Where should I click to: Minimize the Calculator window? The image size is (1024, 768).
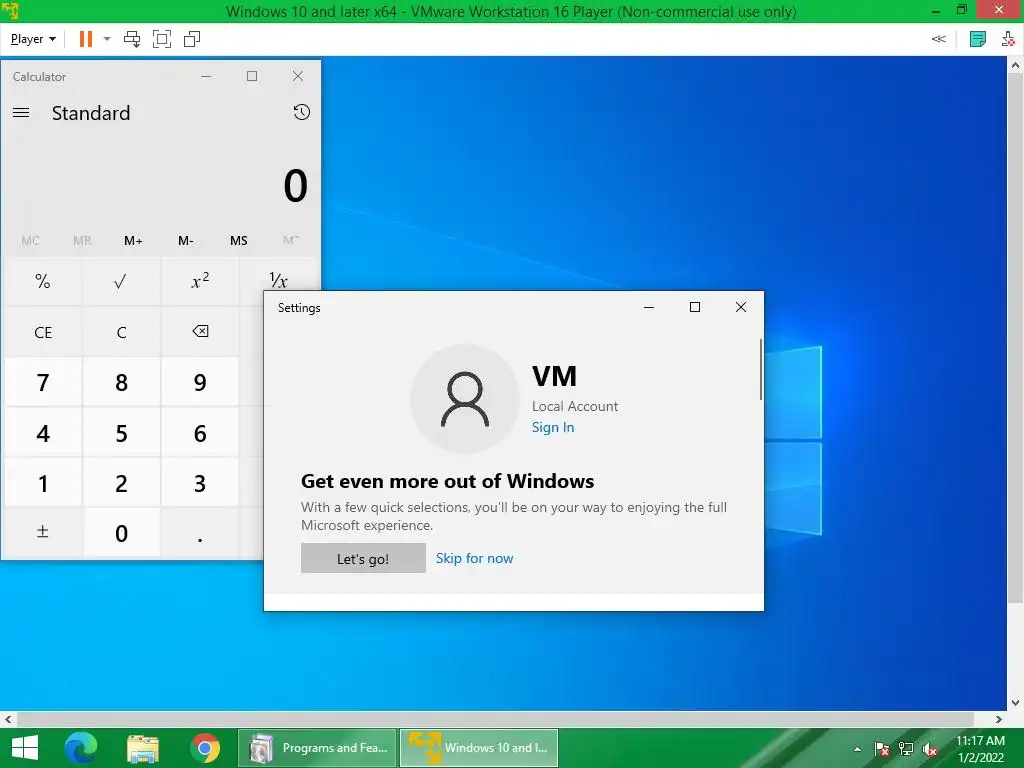[x=206, y=76]
